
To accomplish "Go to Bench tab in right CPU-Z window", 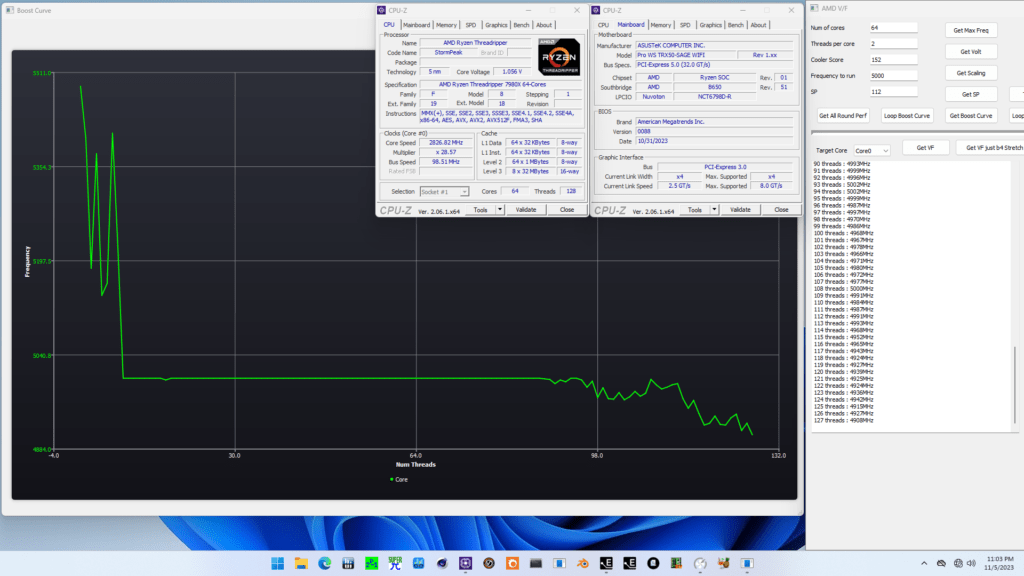I will point(735,25).
